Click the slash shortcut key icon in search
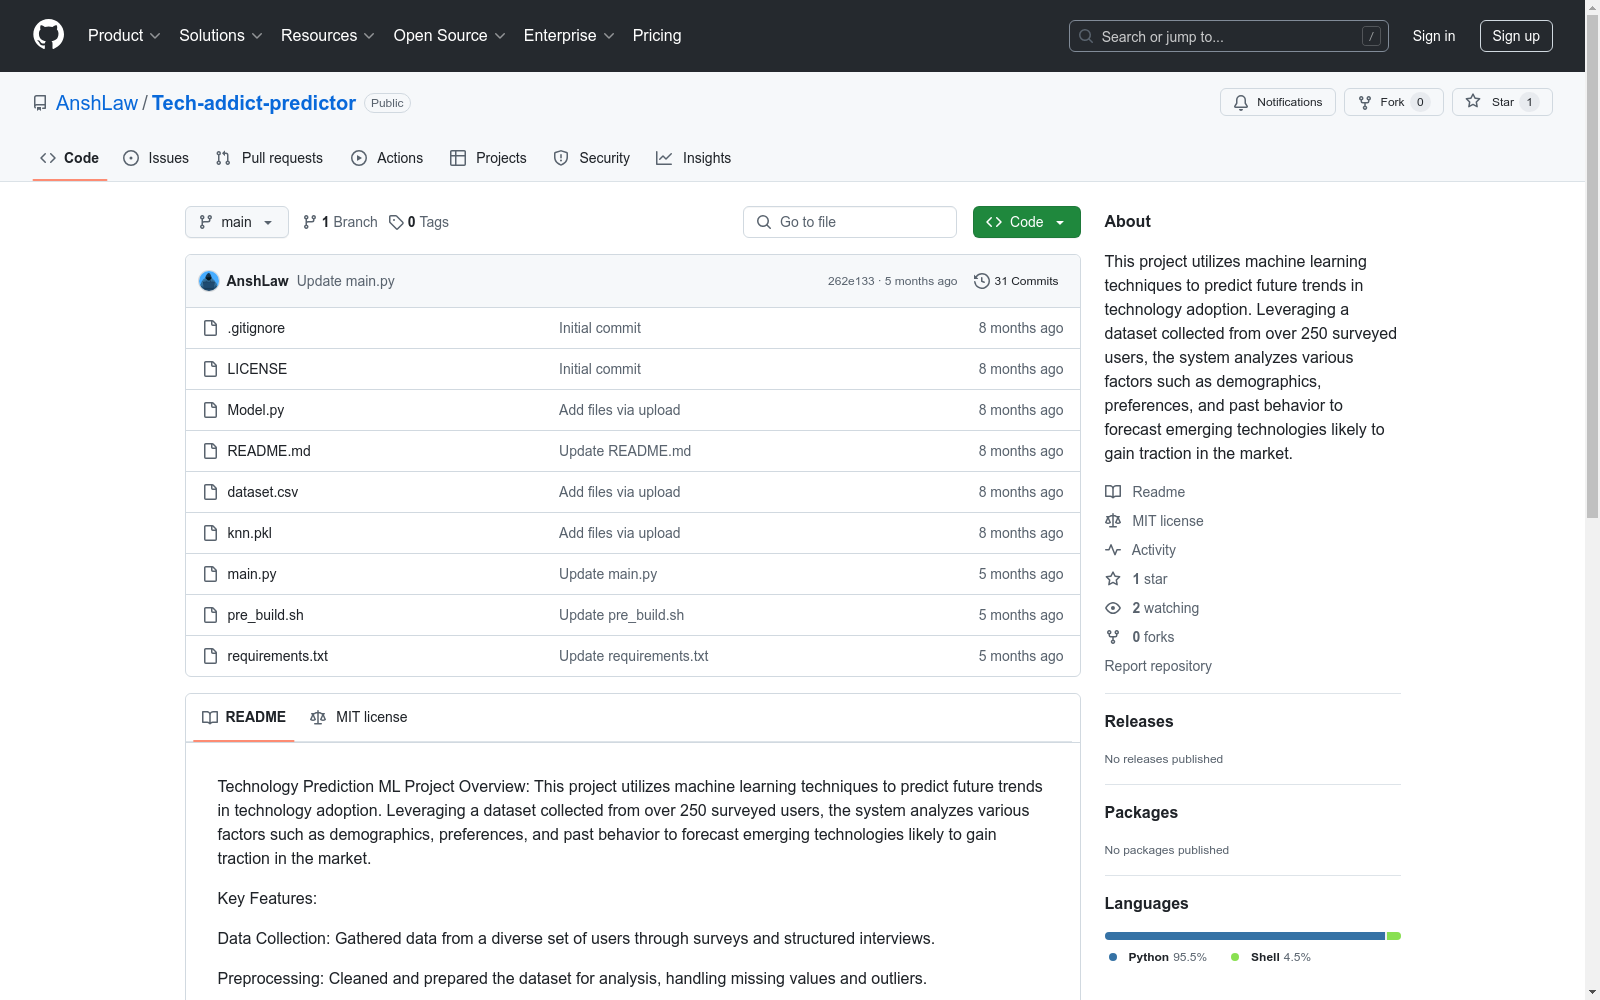Image resolution: width=1600 pixels, height=1000 pixels. pyautogui.click(x=1371, y=36)
